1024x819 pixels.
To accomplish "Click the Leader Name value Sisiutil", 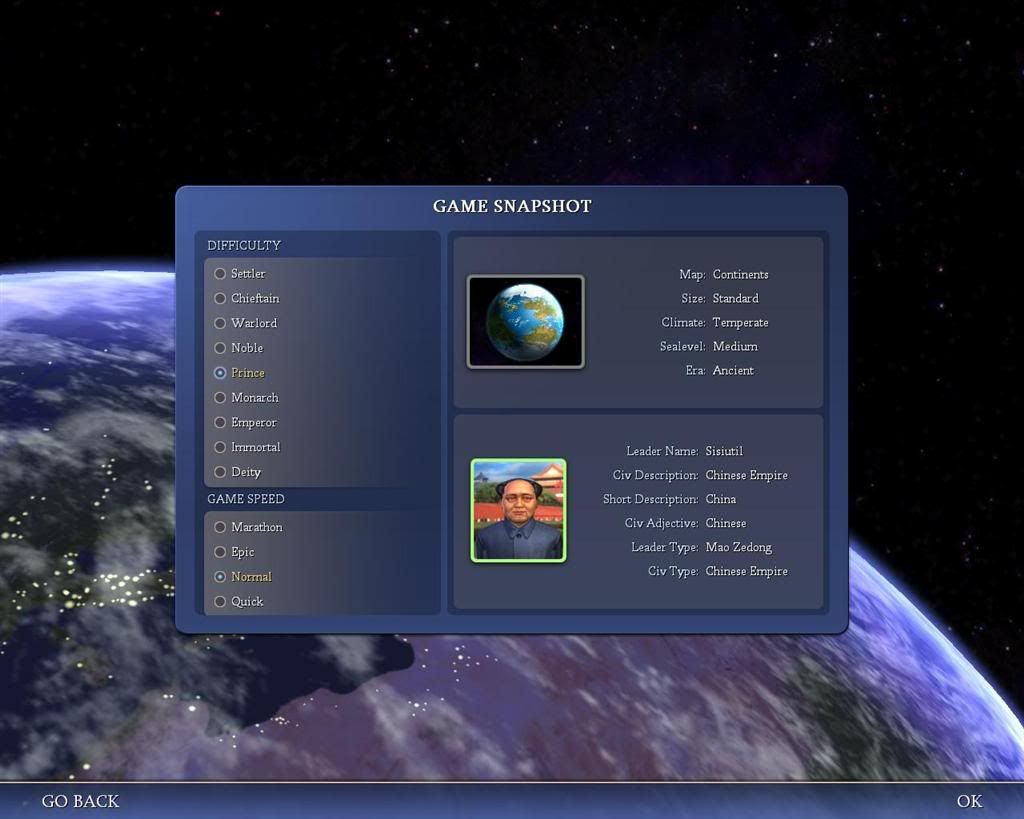I will pos(724,451).
